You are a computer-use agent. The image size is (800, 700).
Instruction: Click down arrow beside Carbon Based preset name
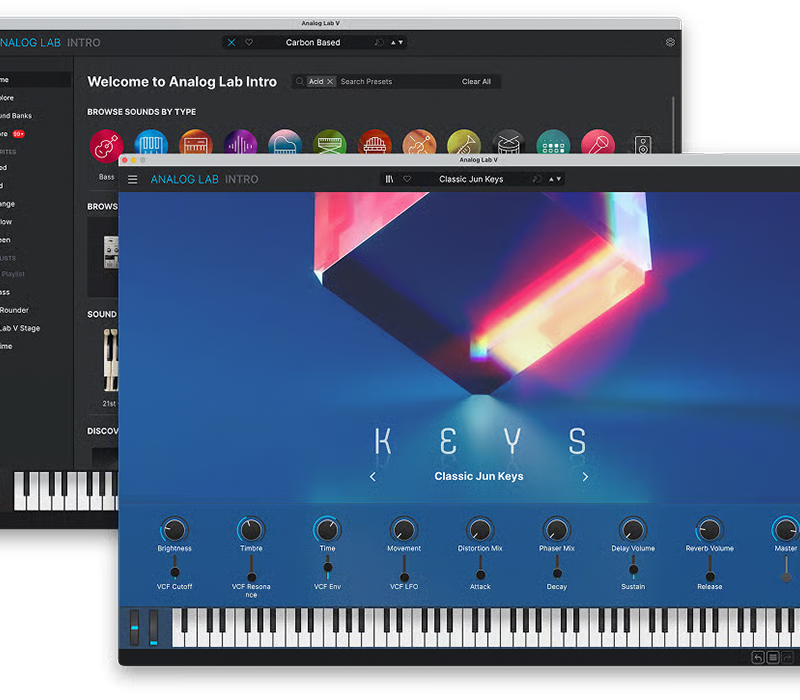point(401,42)
